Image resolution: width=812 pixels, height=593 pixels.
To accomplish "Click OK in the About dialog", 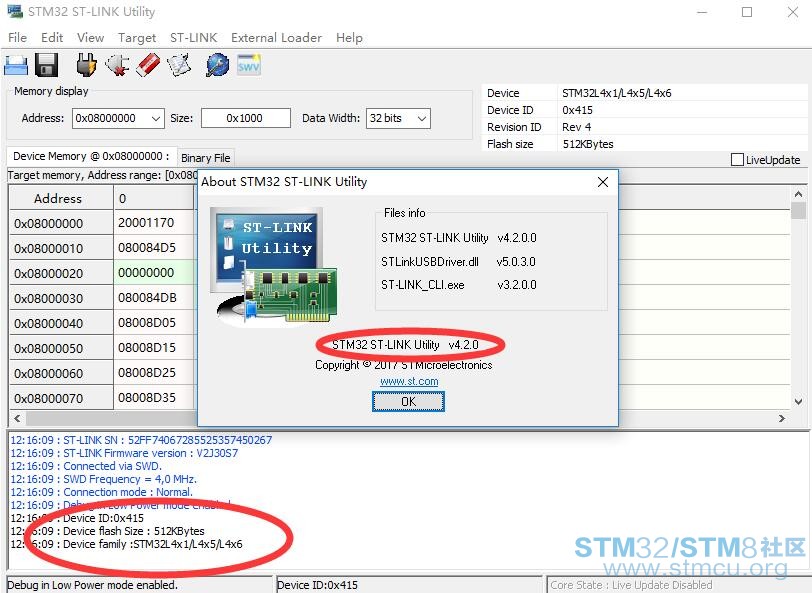I will coord(408,401).
